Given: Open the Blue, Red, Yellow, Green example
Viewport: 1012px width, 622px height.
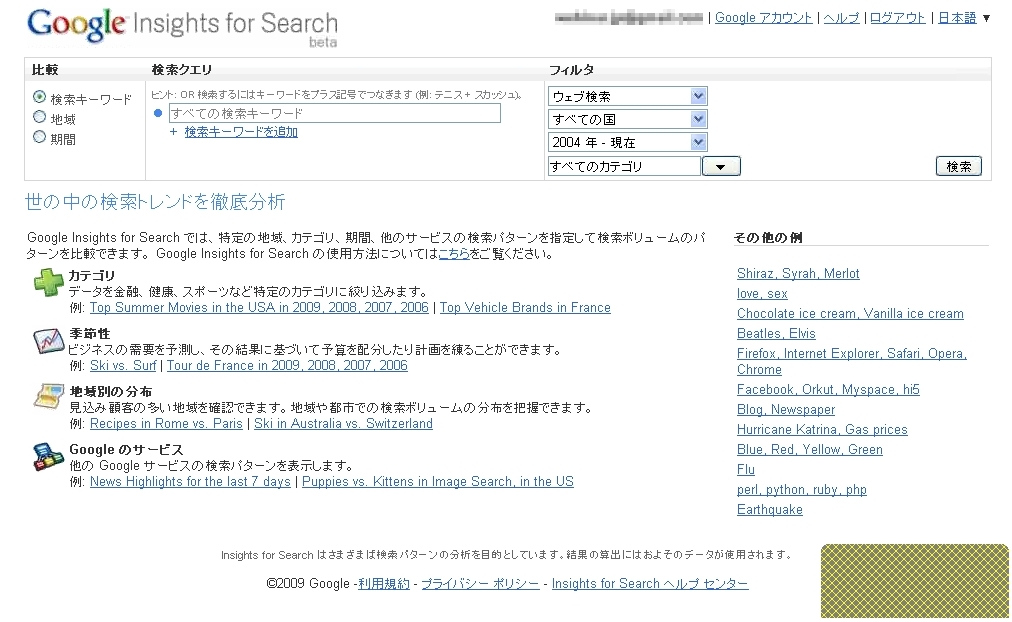Looking at the screenshot, I should (x=810, y=450).
